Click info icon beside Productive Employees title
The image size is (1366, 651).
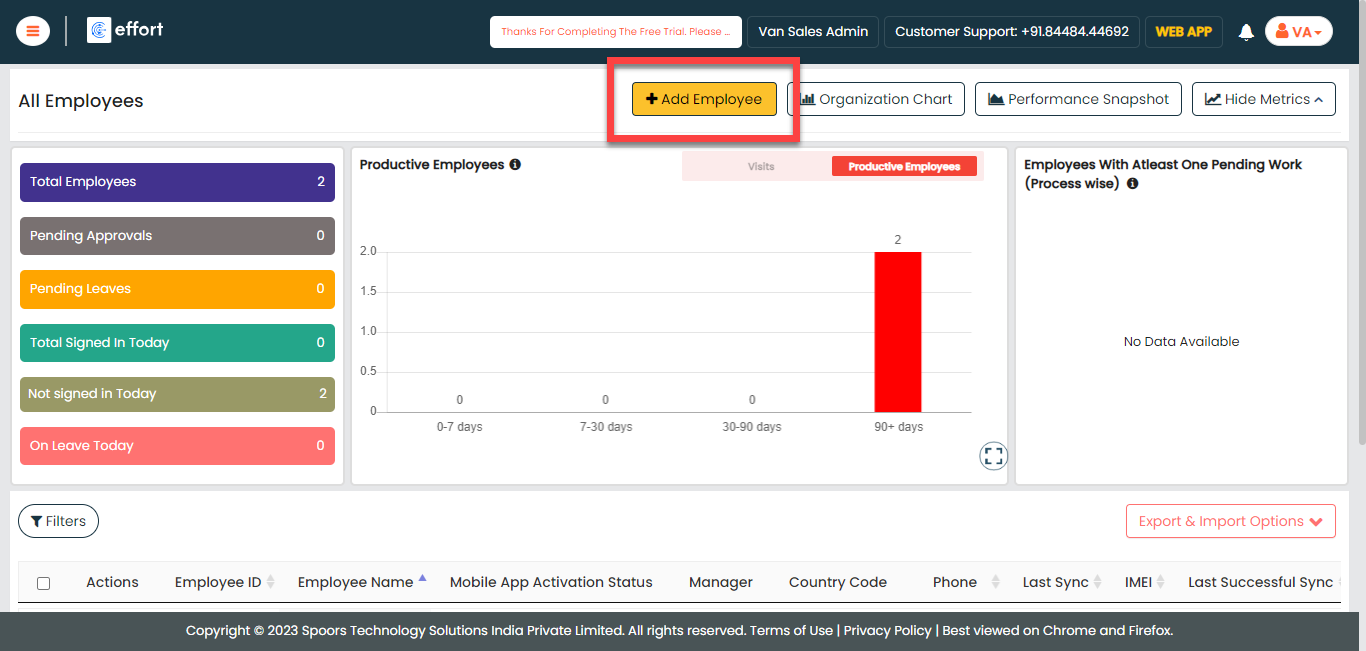tap(515, 164)
